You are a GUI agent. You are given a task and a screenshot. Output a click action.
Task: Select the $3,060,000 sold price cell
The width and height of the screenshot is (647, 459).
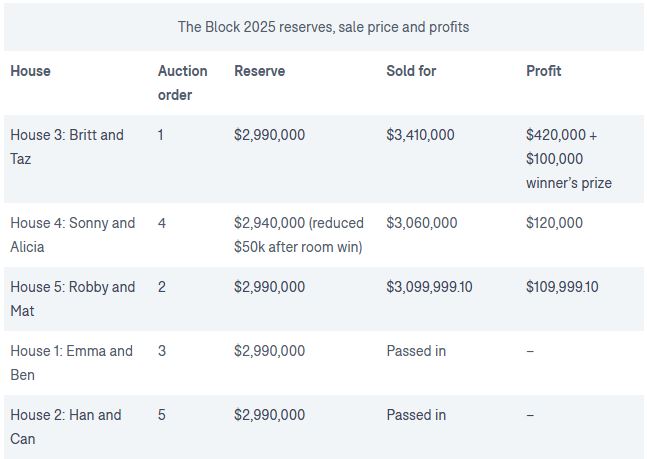(x=421, y=223)
